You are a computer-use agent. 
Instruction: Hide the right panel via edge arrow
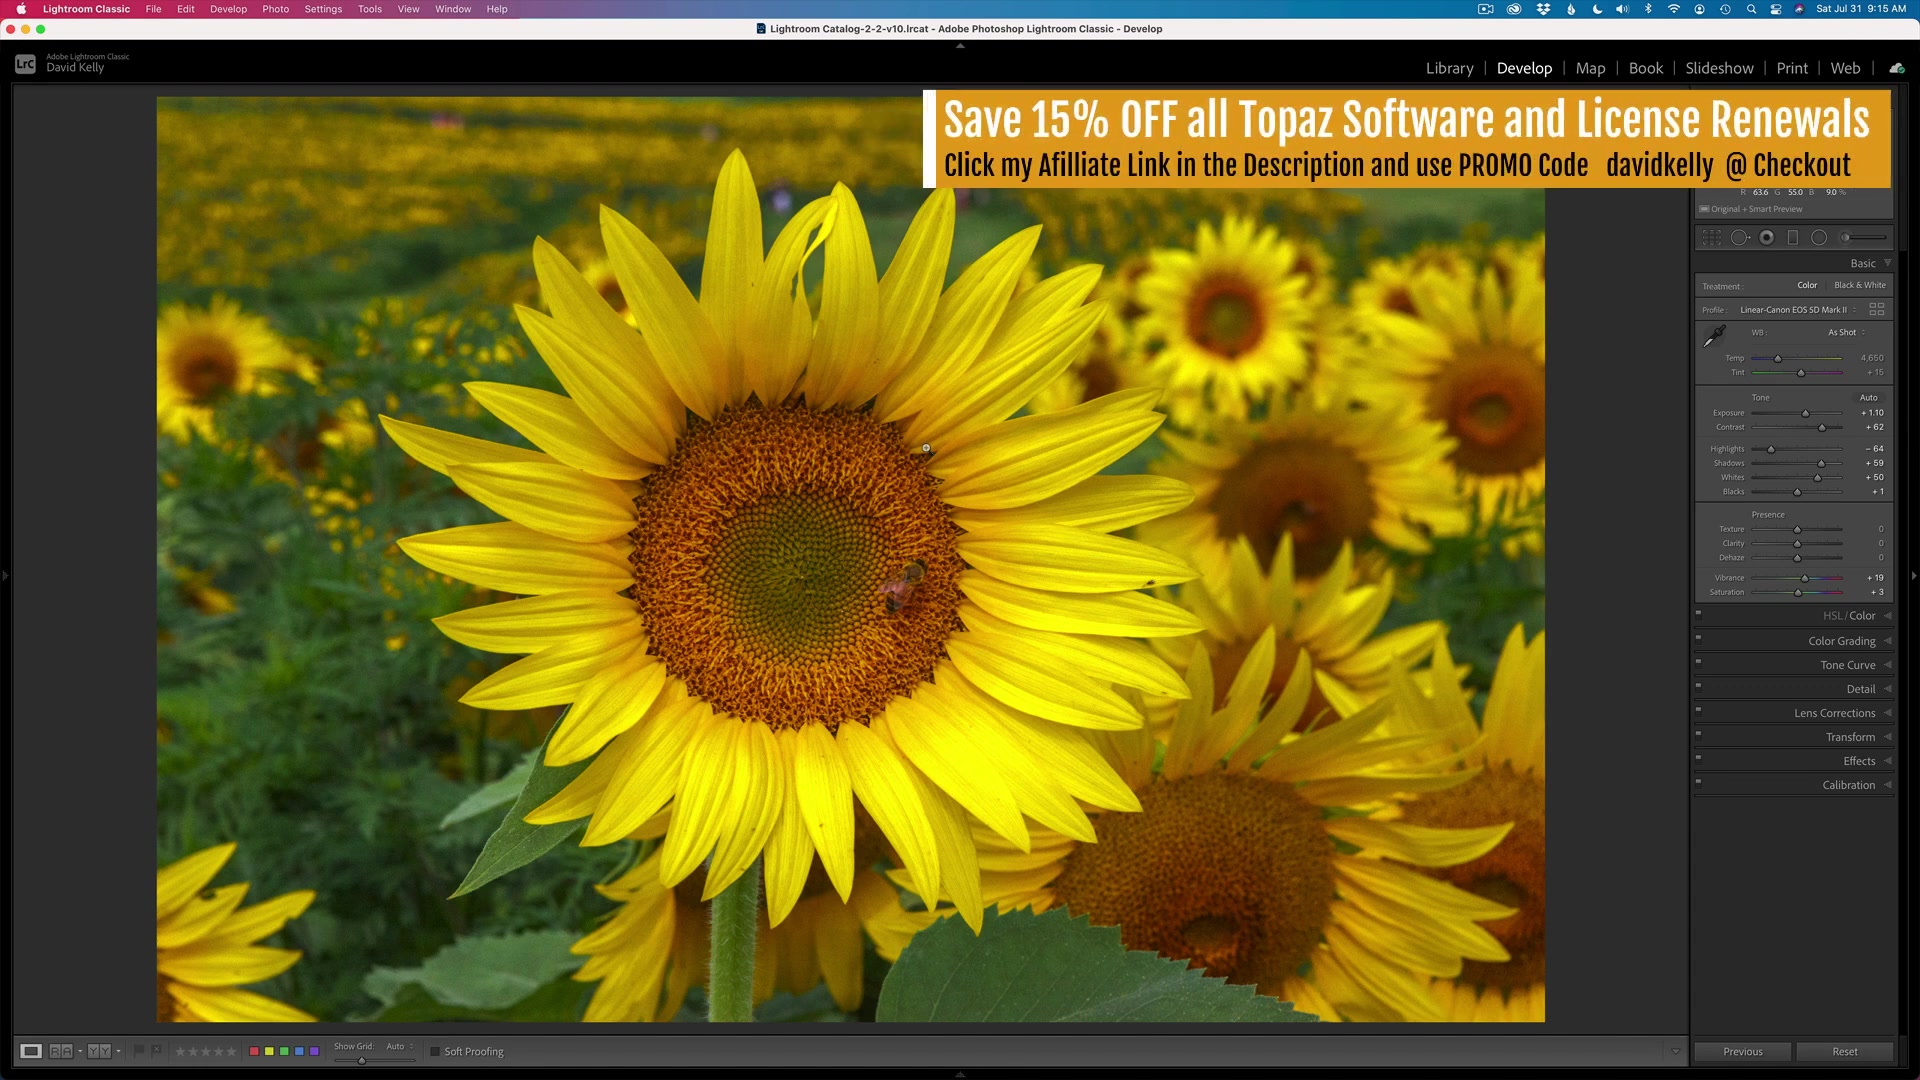(x=1914, y=576)
